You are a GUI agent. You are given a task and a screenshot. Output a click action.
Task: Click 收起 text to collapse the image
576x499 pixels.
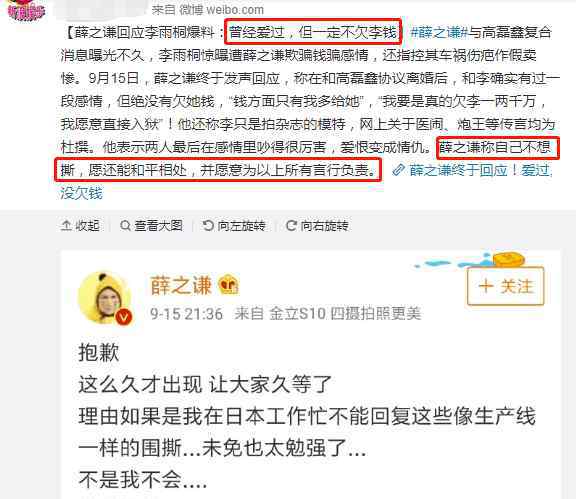point(87,225)
